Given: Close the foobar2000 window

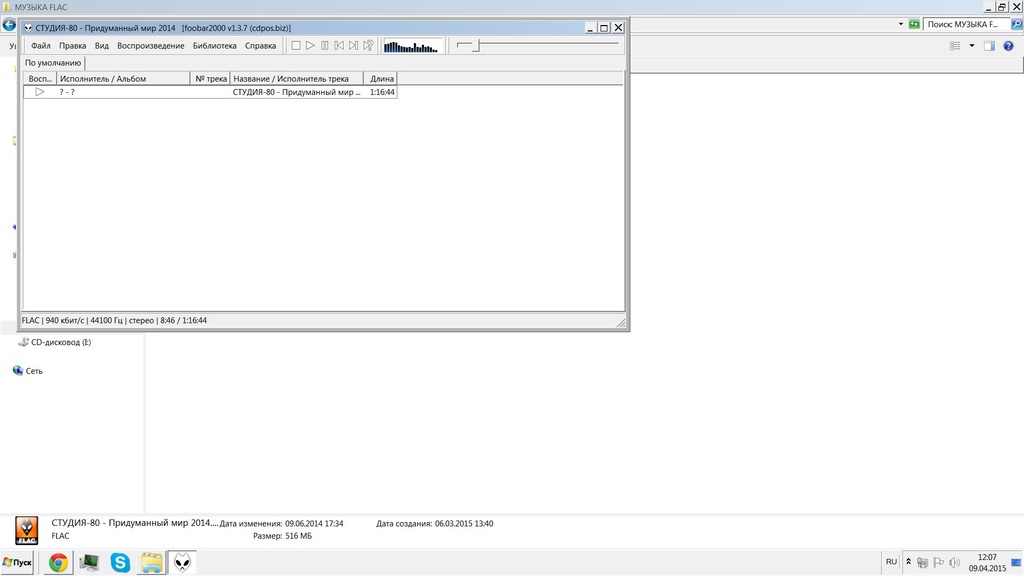Looking at the screenshot, I should pyautogui.click(x=618, y=28).
